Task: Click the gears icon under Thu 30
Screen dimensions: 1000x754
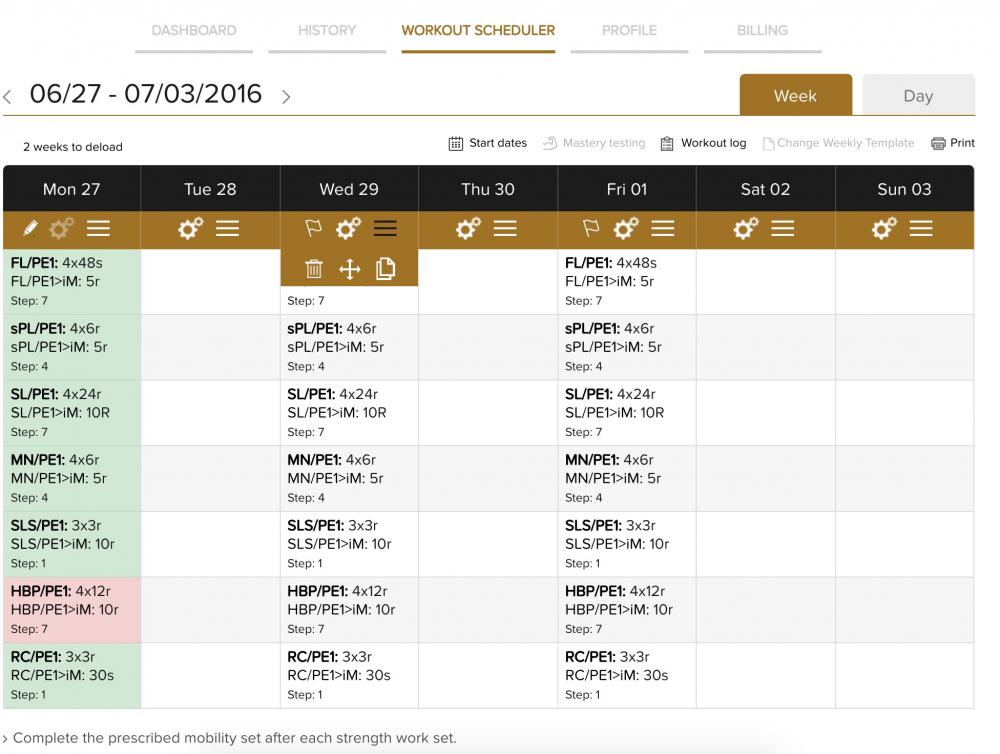Action: coord(468,228)
